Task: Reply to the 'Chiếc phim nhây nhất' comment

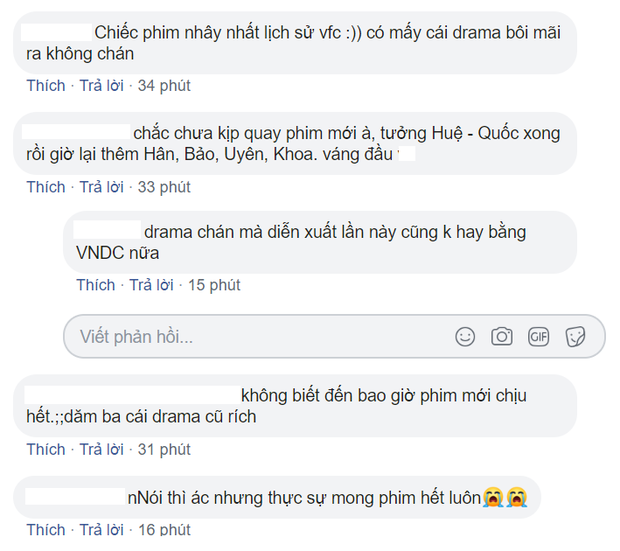Action: [103, 86]
